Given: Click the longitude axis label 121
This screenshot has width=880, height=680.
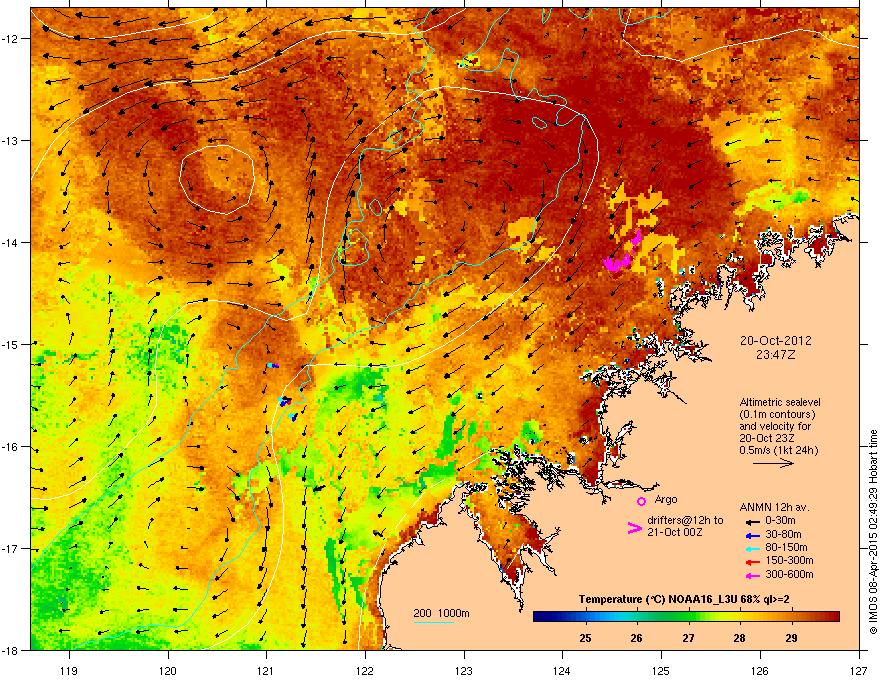Looking at the screenshot, I should [x=266, y=670].
